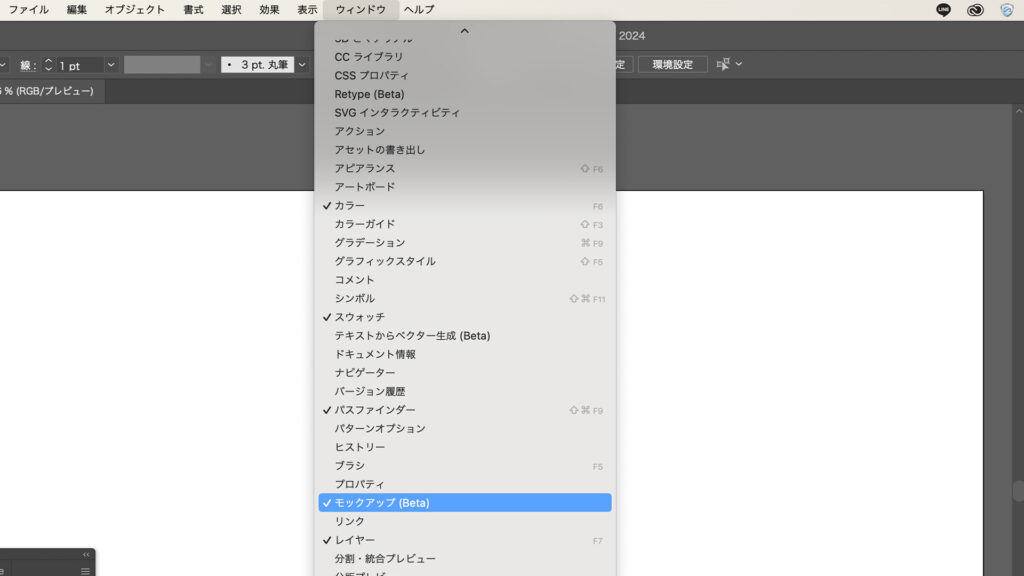Click the LINE icon in the menu bar
1024x576 pixels.
941,9
